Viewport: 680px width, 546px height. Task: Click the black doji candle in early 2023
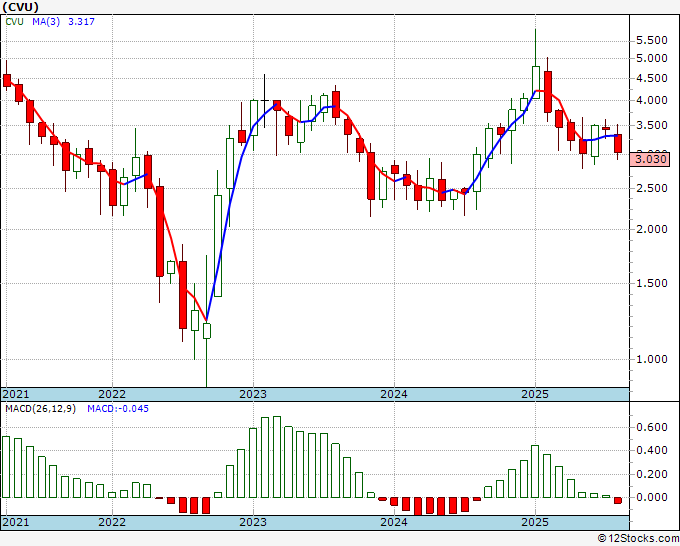coord(265,101)
